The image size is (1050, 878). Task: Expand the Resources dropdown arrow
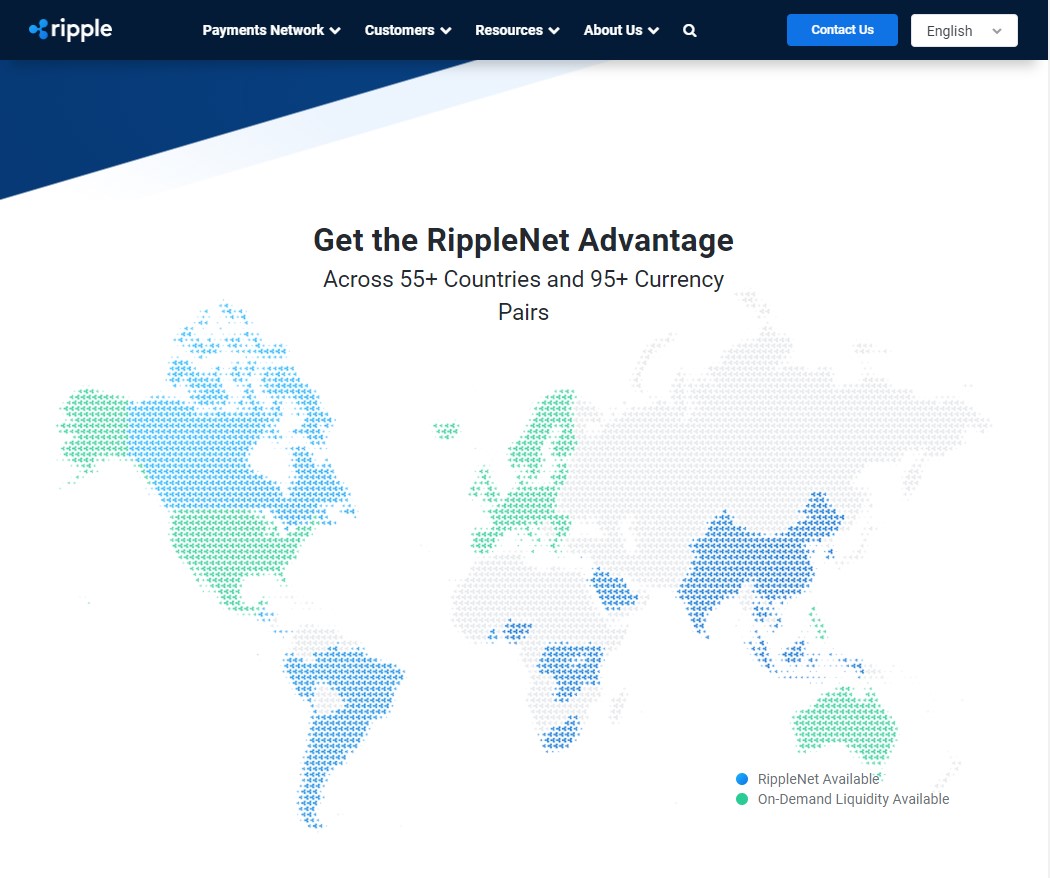pos(553,30)
